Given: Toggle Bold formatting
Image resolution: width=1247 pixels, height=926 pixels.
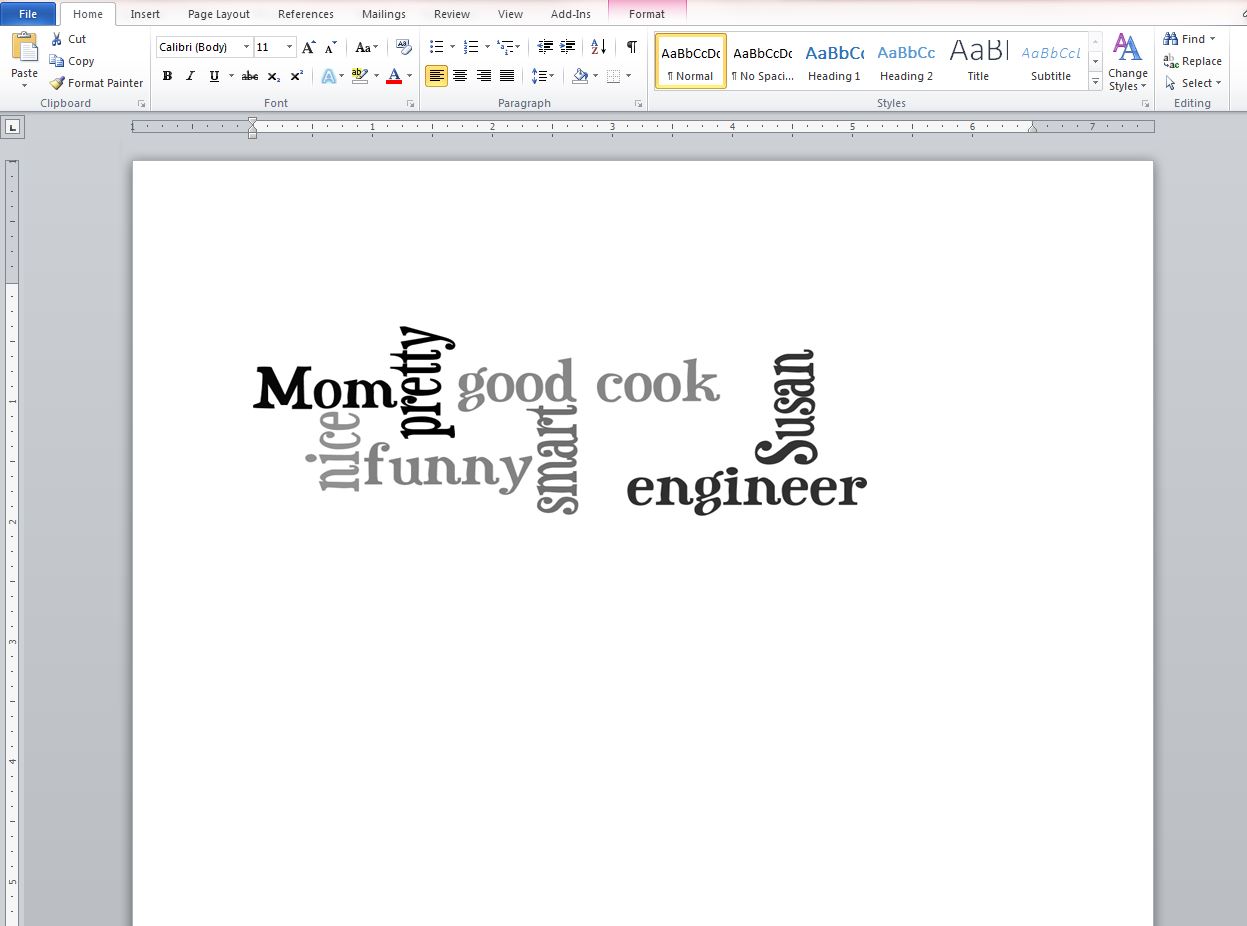Looking at the screenshot, I should [x=167, y=76].
